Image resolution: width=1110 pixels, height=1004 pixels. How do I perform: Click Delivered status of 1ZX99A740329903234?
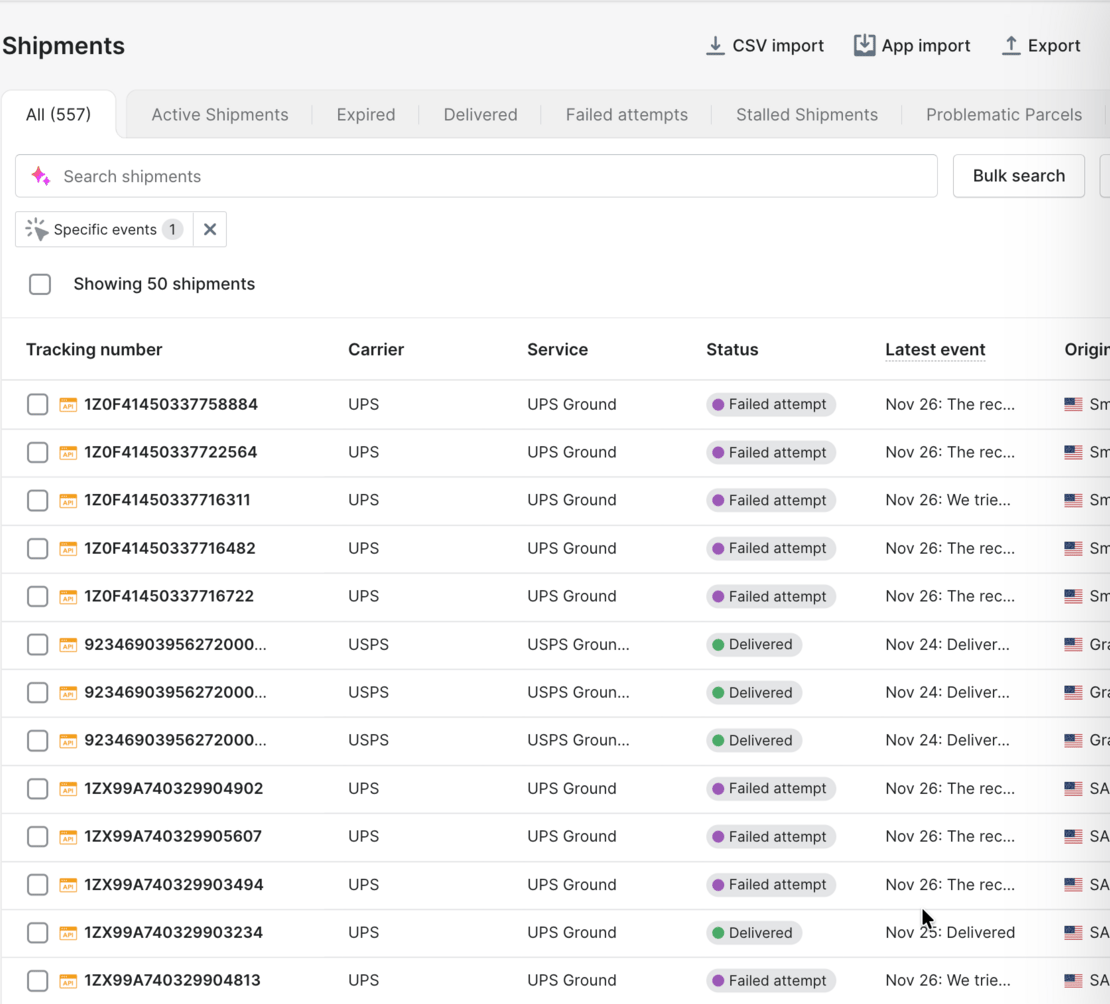point(753,933)
